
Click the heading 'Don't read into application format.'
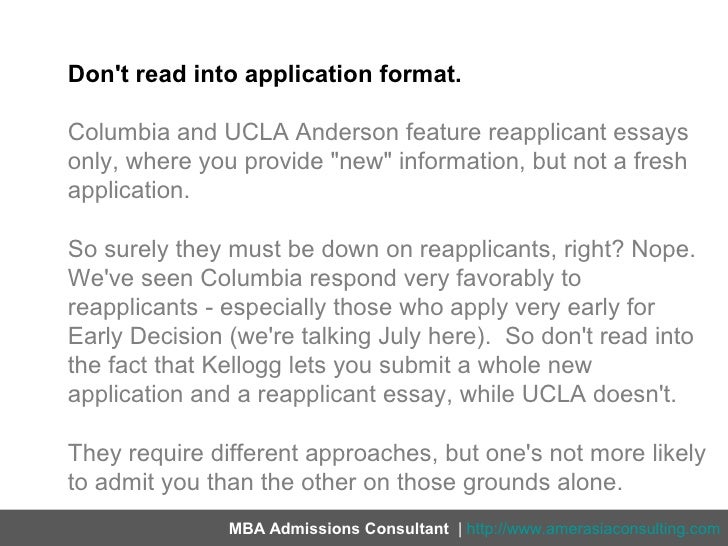tap(265, 74)
